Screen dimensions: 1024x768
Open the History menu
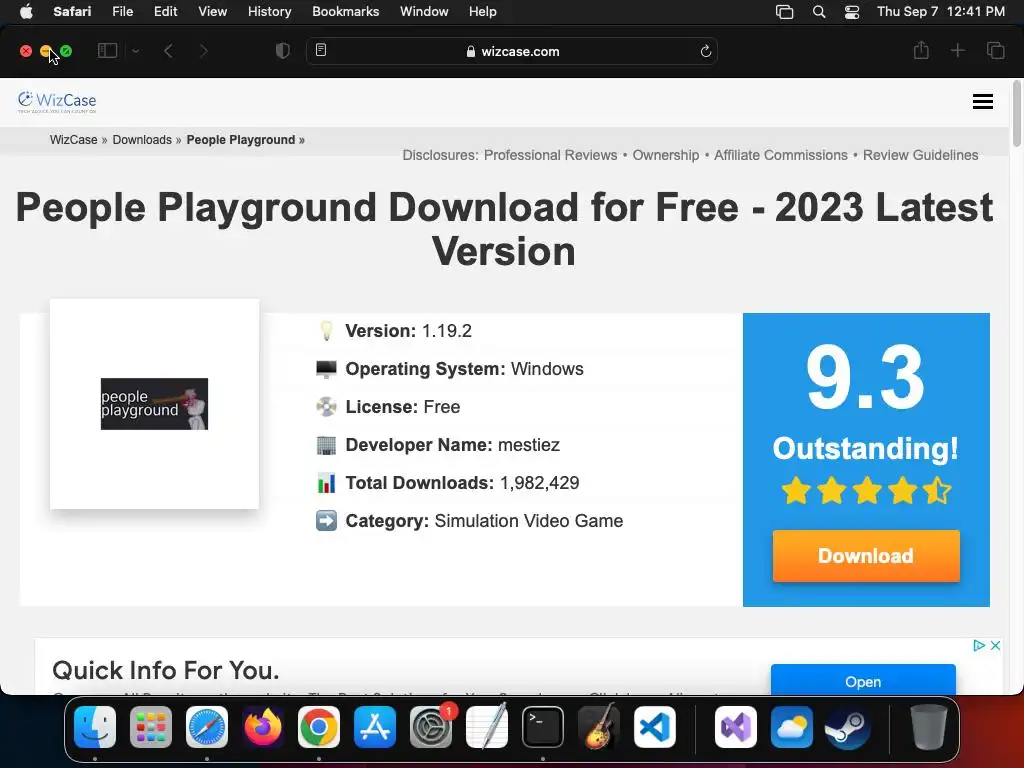[269, 12]
